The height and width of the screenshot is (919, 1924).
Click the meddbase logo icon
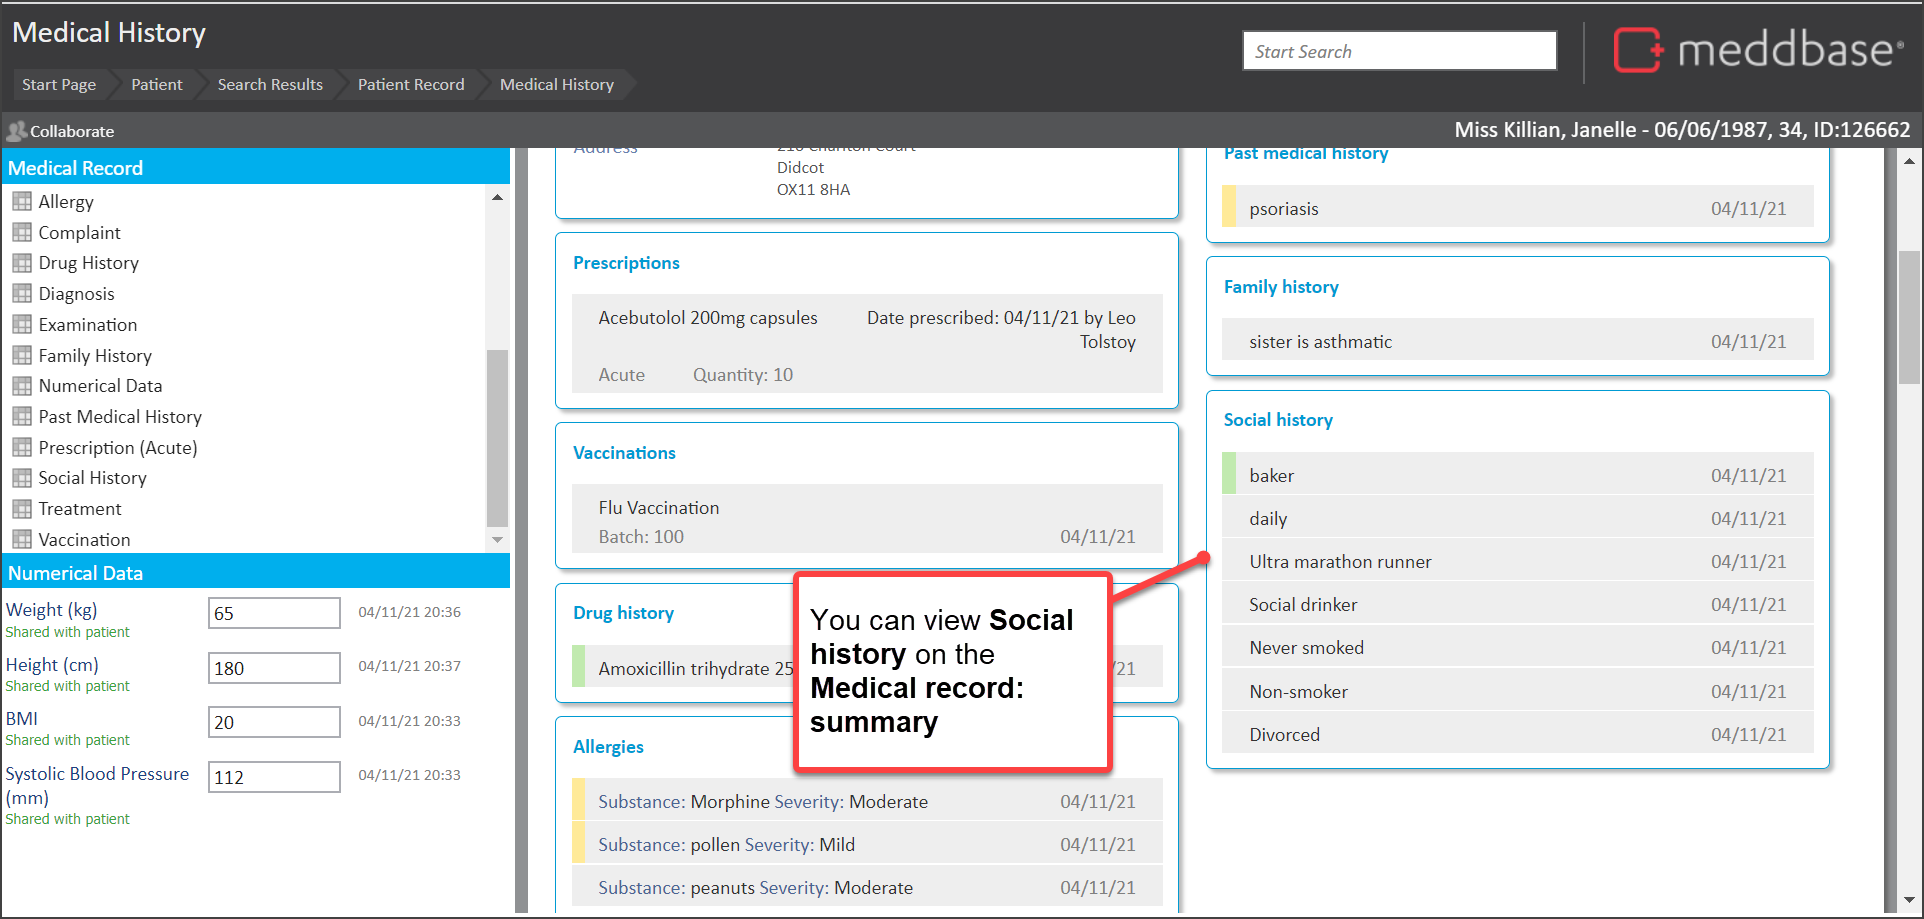pos(1638,50)
